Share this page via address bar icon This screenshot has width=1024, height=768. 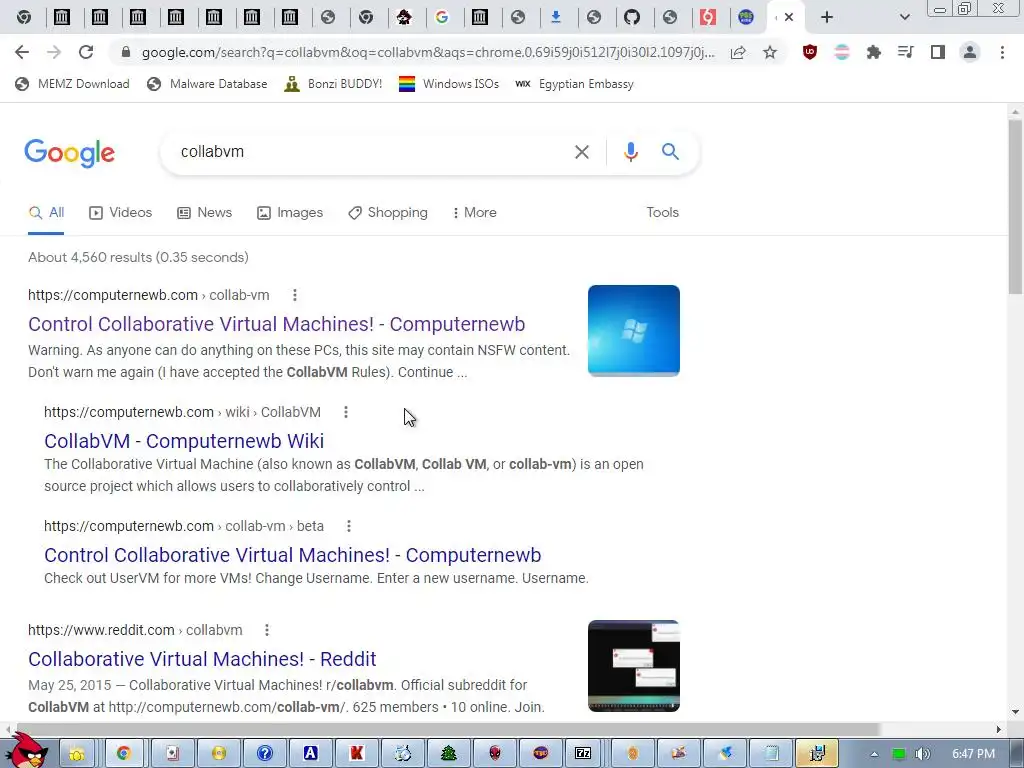[x=738, y=52]
